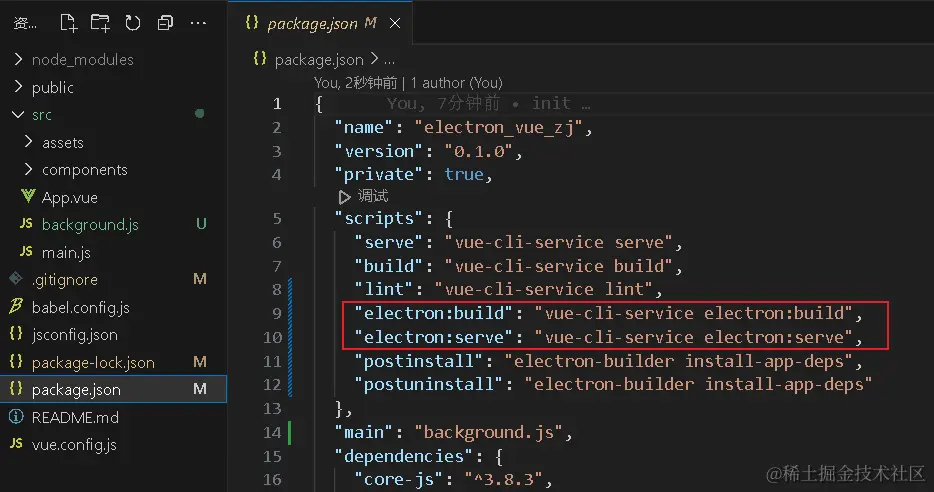This screenshot has width=934, height=492.
Task: Collapse all folders in explorer
Action: pyautogui.click(x=165, y=23)
